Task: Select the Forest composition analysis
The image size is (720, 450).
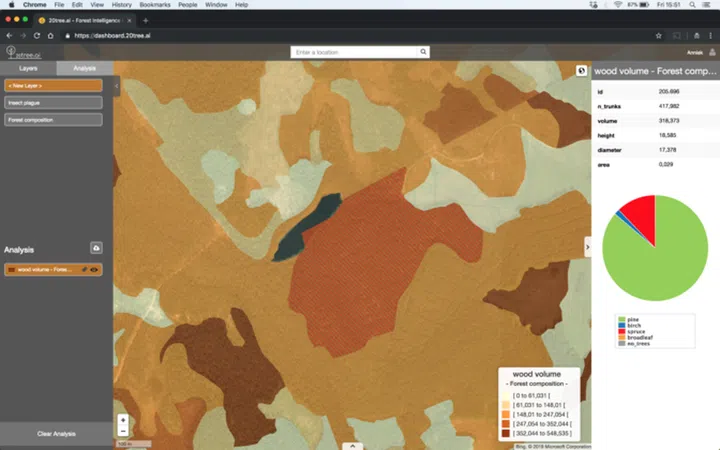Action: coord(52,120)
